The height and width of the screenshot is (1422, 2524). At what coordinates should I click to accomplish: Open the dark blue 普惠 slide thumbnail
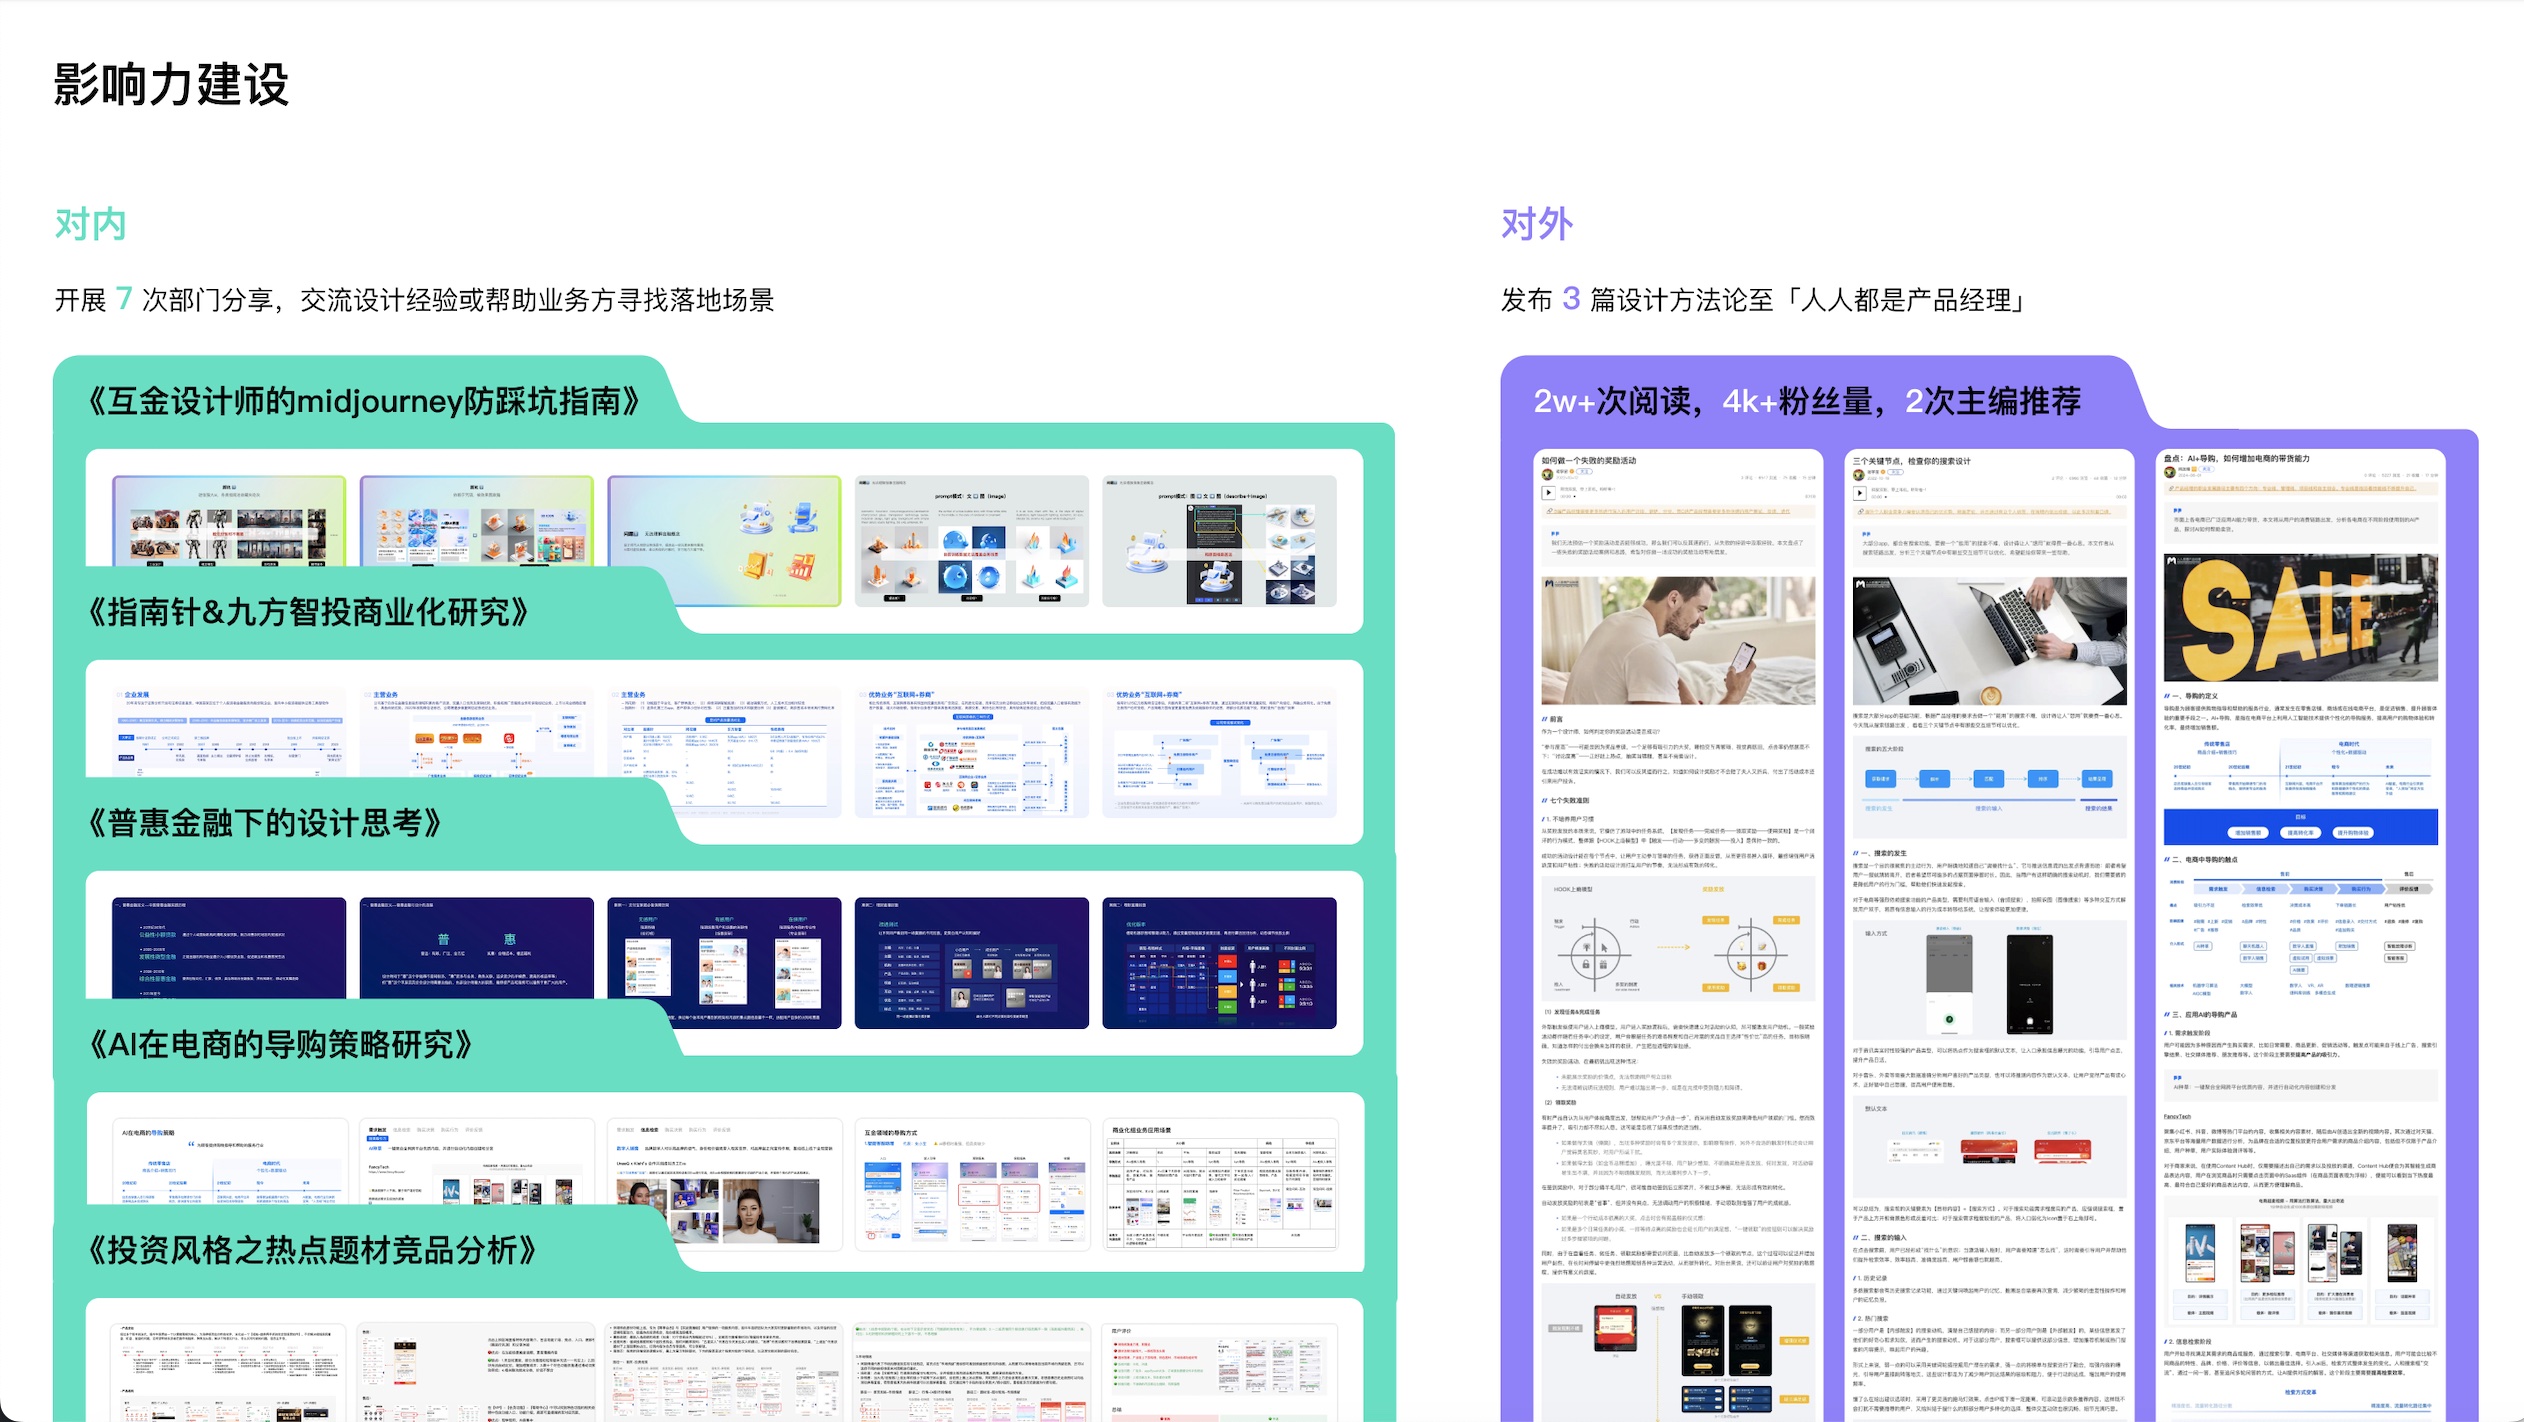[x=476, y=948]
